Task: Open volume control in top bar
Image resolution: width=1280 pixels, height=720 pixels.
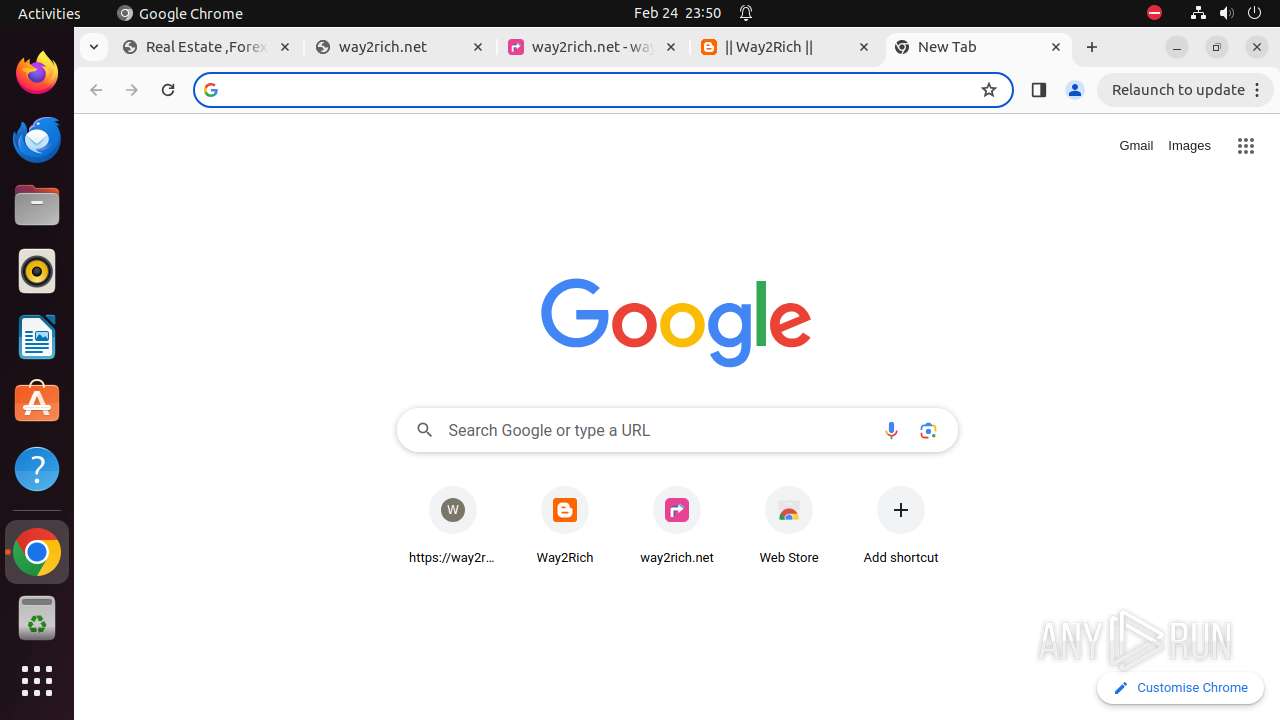Action: 1226,13
